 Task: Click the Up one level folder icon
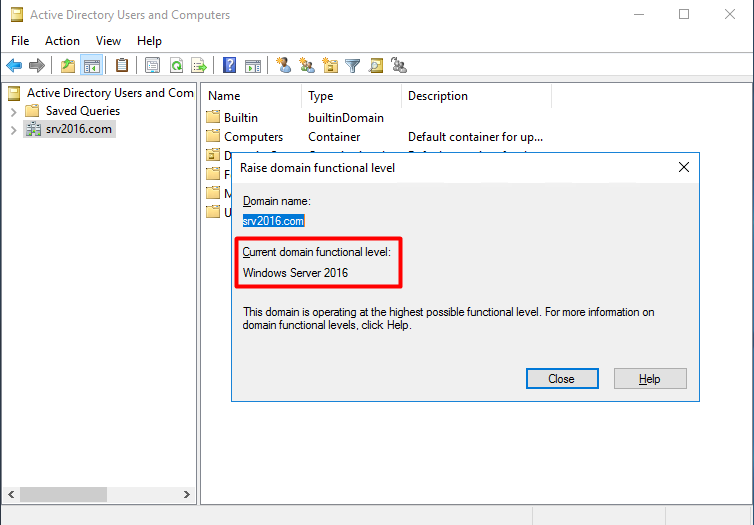[68, 66]
